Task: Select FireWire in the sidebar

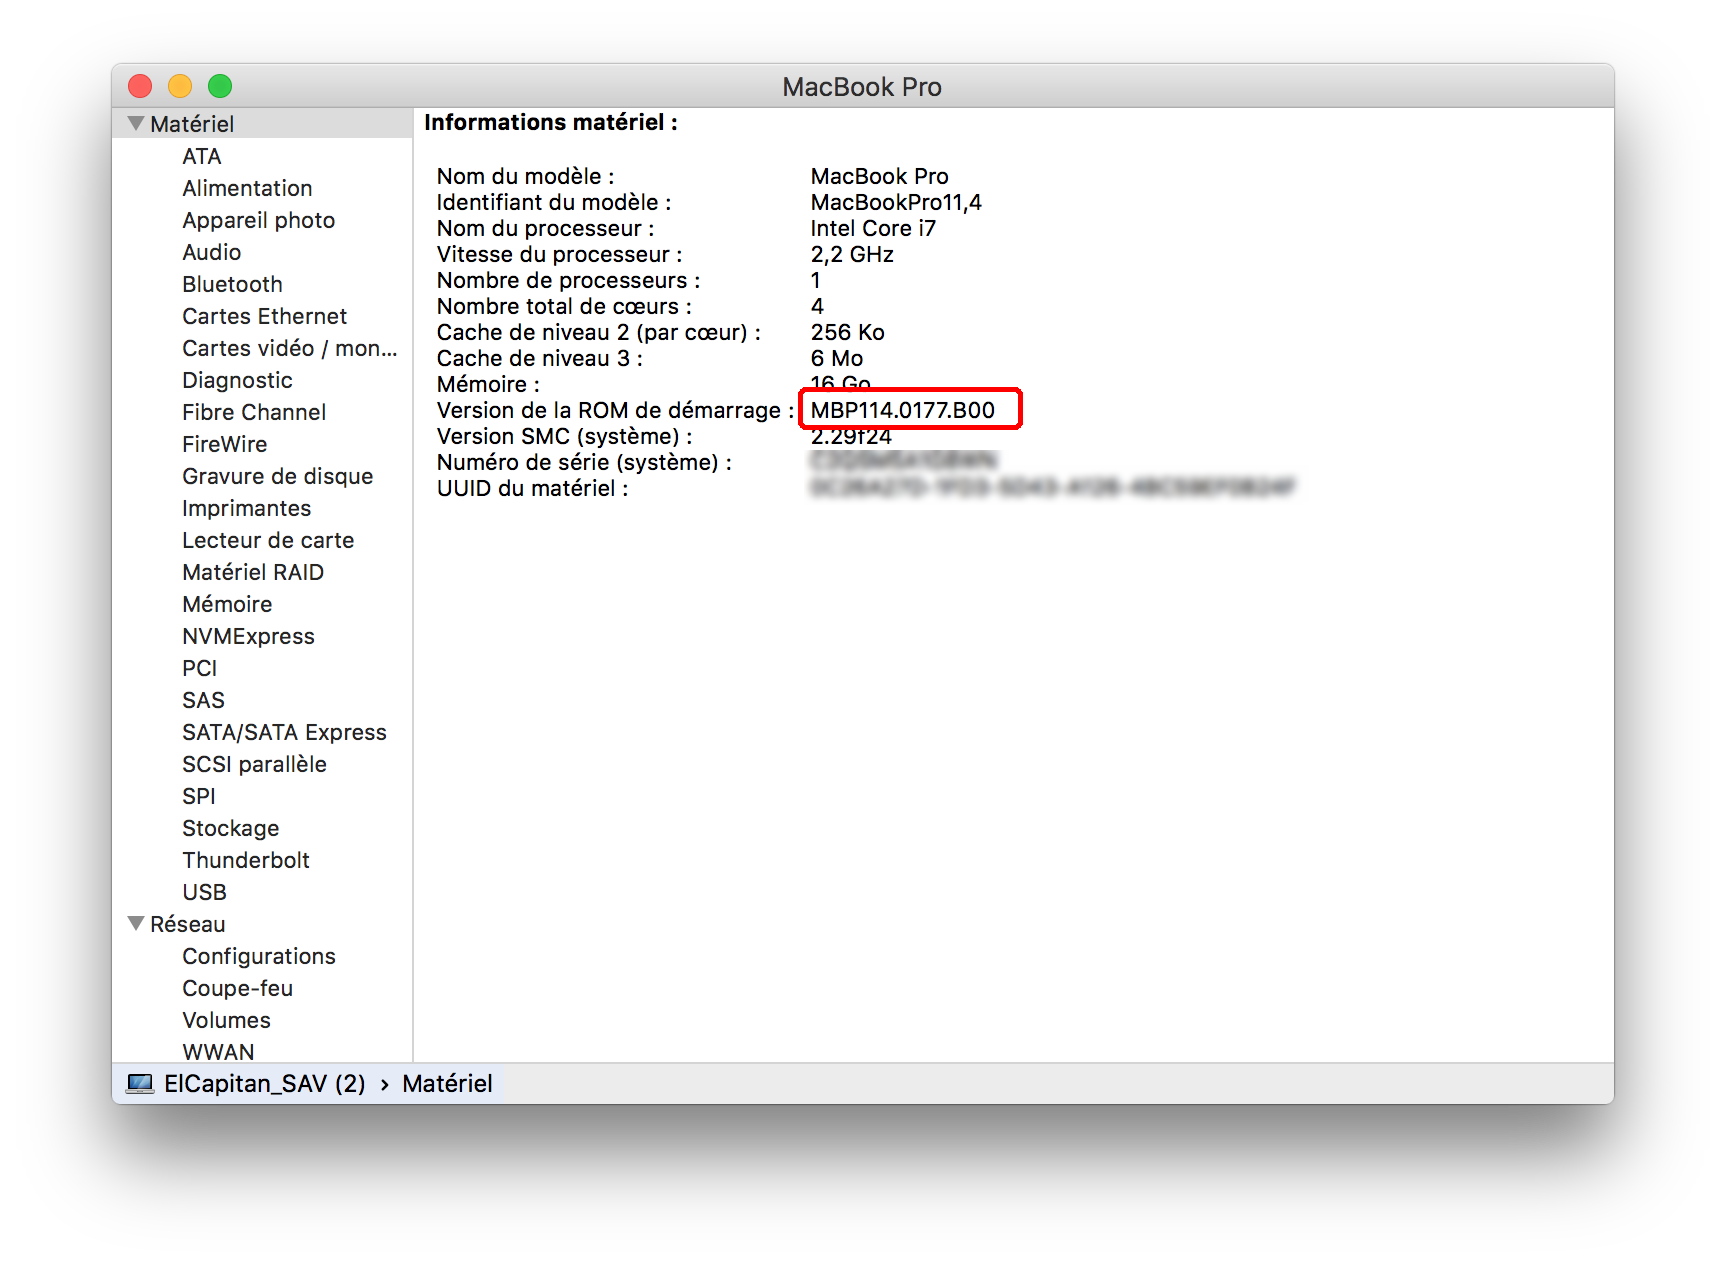Action: click(x=224, y=444)
